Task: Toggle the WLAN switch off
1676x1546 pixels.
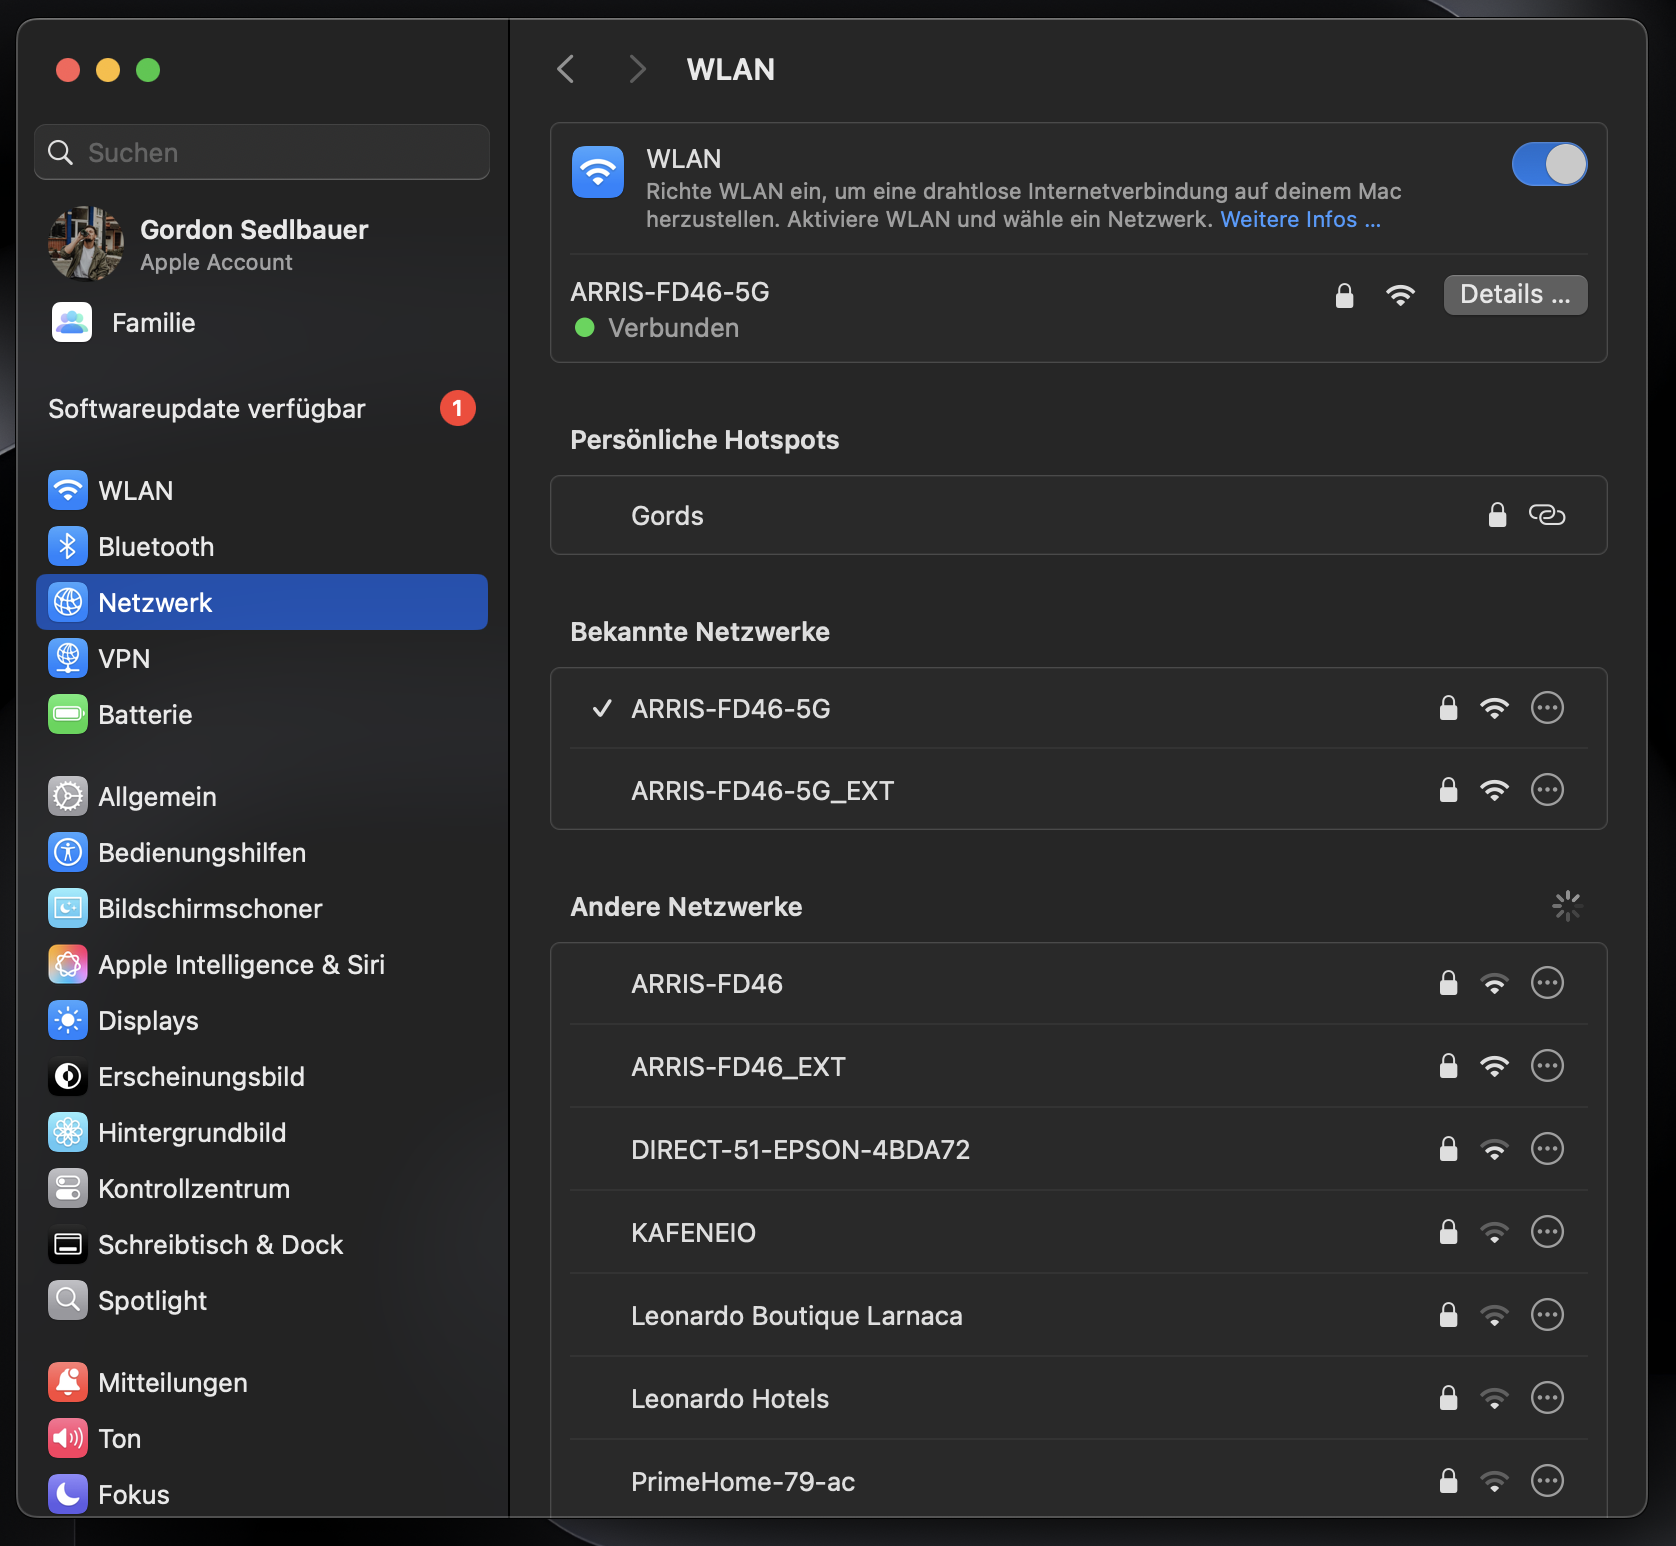Action: coord(1549,164)
